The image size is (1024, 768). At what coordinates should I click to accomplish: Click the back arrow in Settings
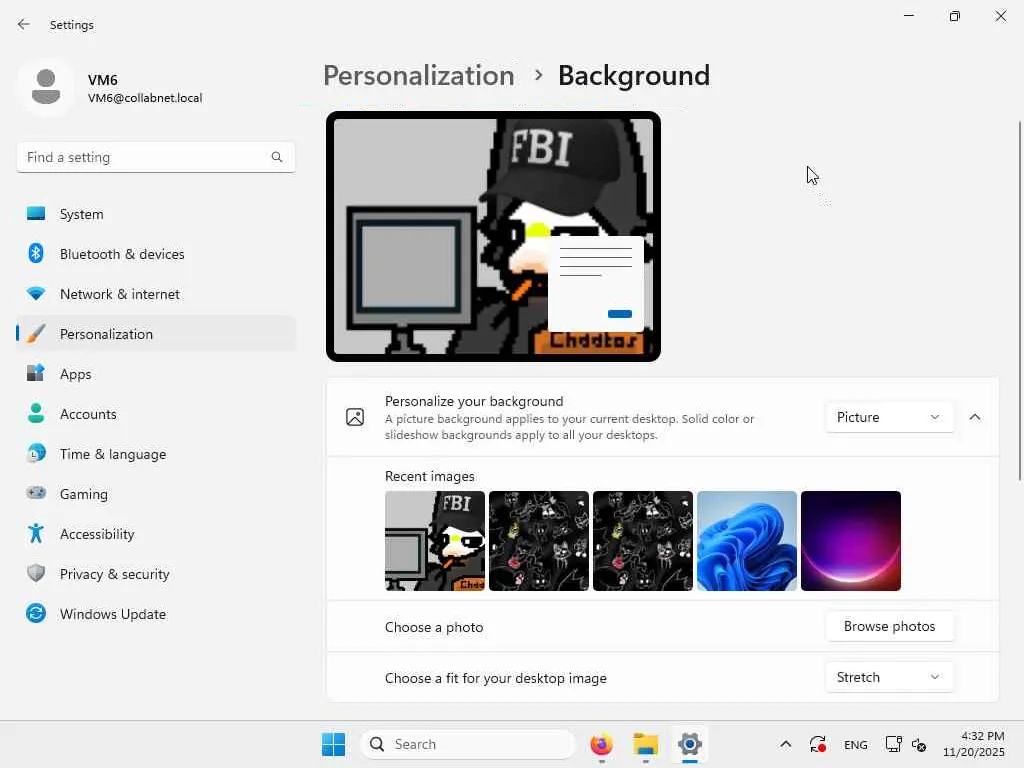pos(24,24)
